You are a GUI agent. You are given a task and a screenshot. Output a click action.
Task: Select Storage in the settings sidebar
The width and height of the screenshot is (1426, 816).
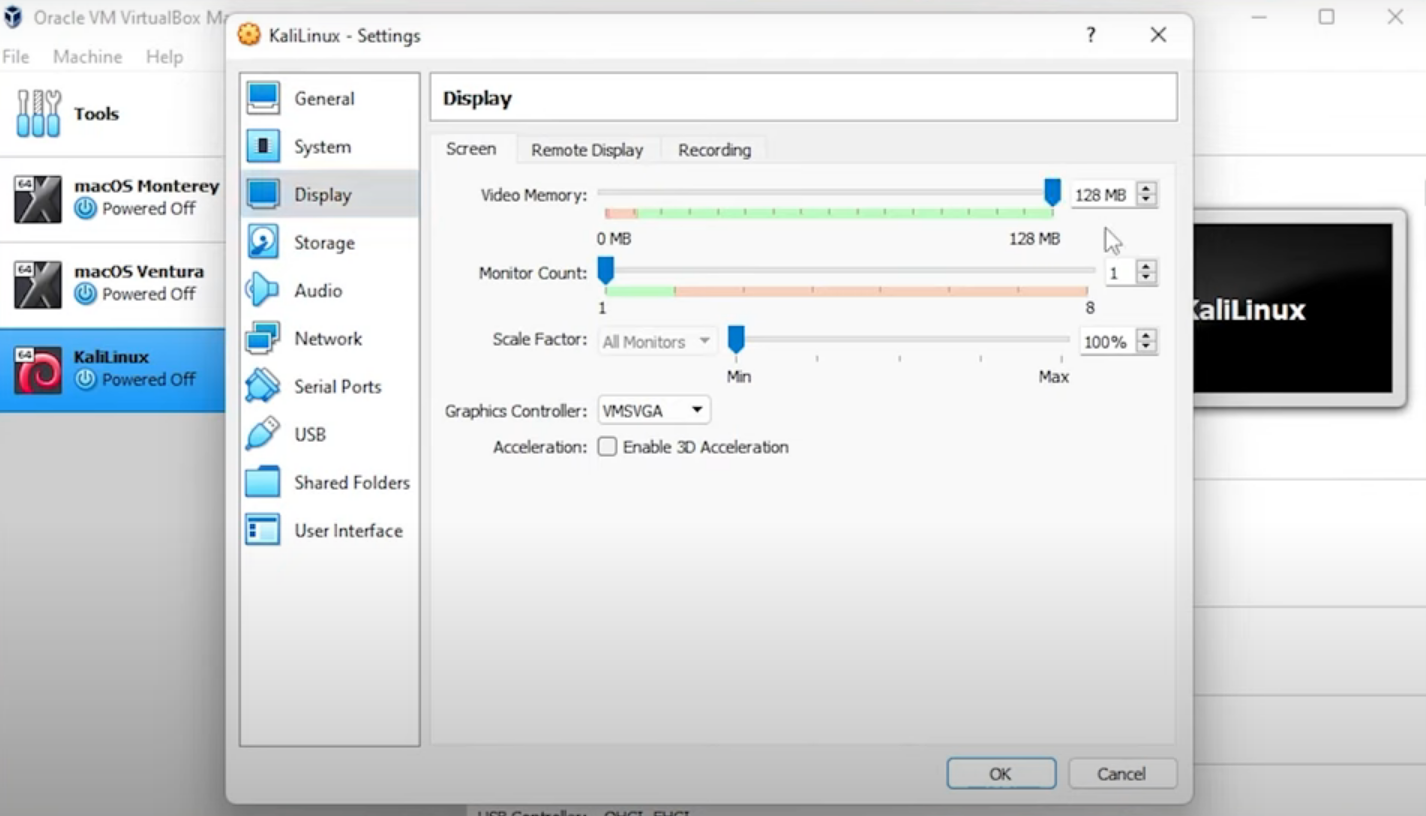[330, 242]
